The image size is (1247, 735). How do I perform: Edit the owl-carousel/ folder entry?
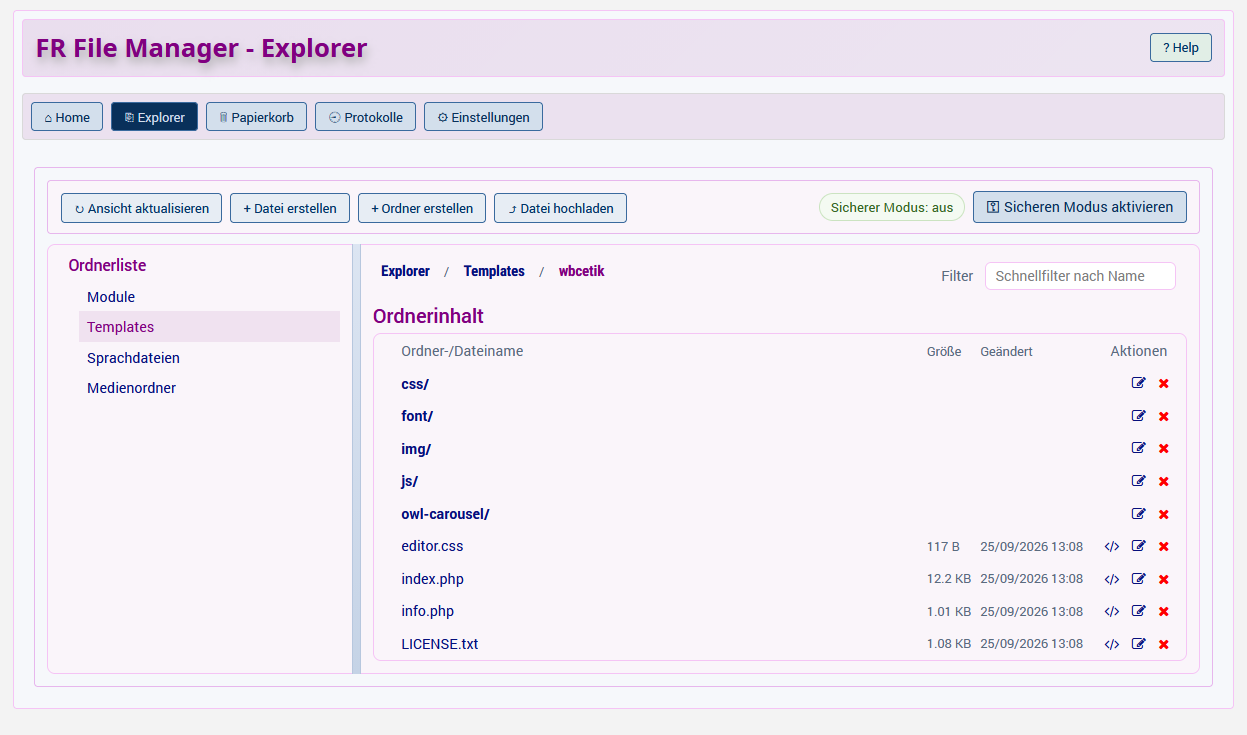point(1138,514)
